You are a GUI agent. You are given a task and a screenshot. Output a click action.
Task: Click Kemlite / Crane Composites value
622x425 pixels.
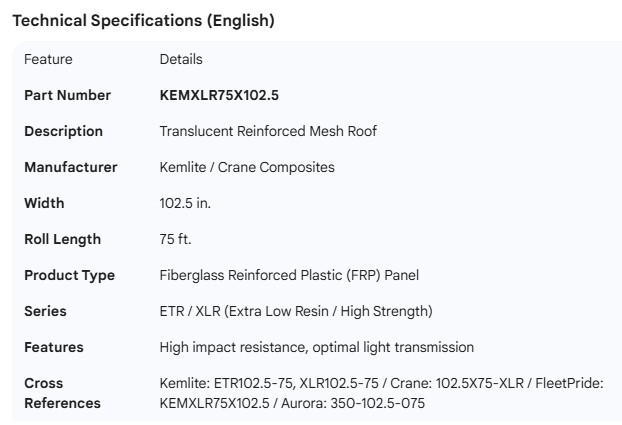247,167
